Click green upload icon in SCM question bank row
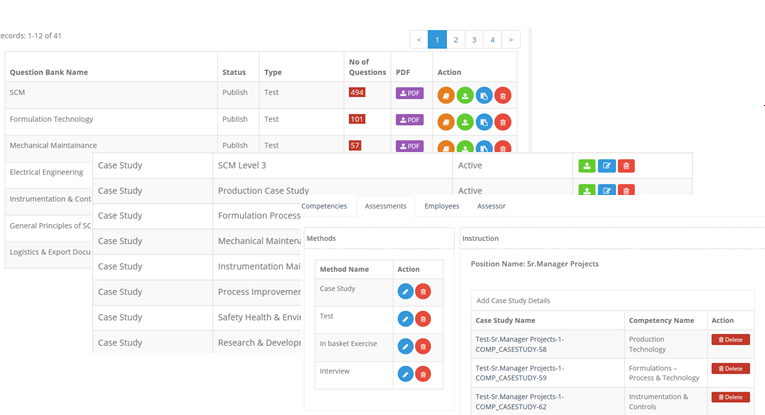765x415 pixels. pyautogui.click(x=465, y=95)
